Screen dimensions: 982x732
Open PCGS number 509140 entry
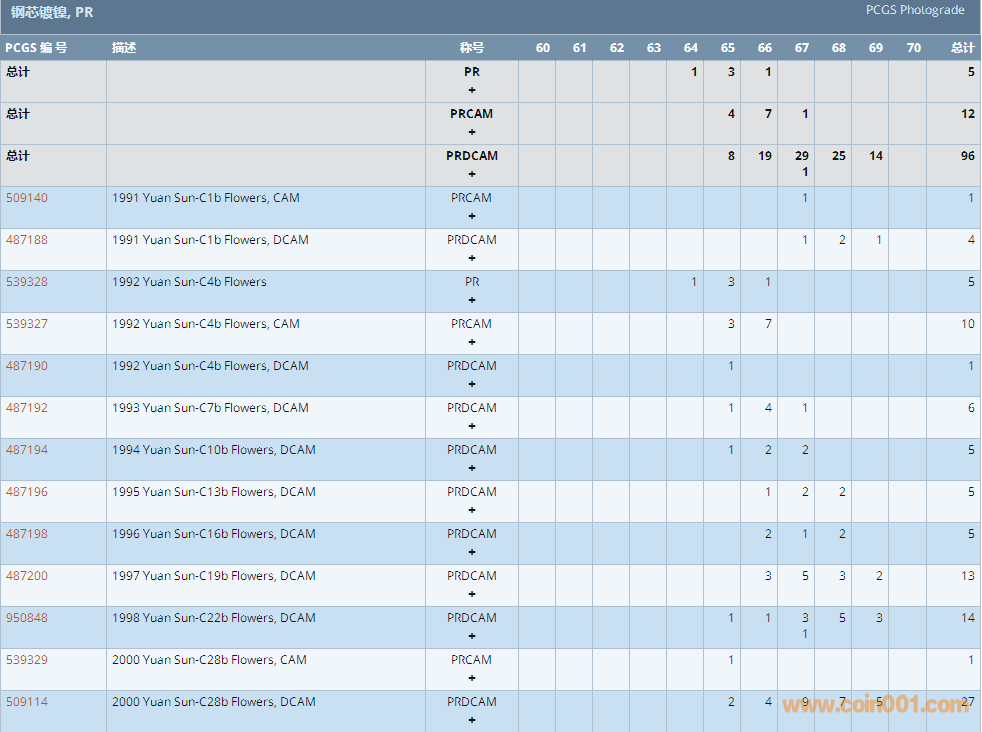[x=27, y=198]
